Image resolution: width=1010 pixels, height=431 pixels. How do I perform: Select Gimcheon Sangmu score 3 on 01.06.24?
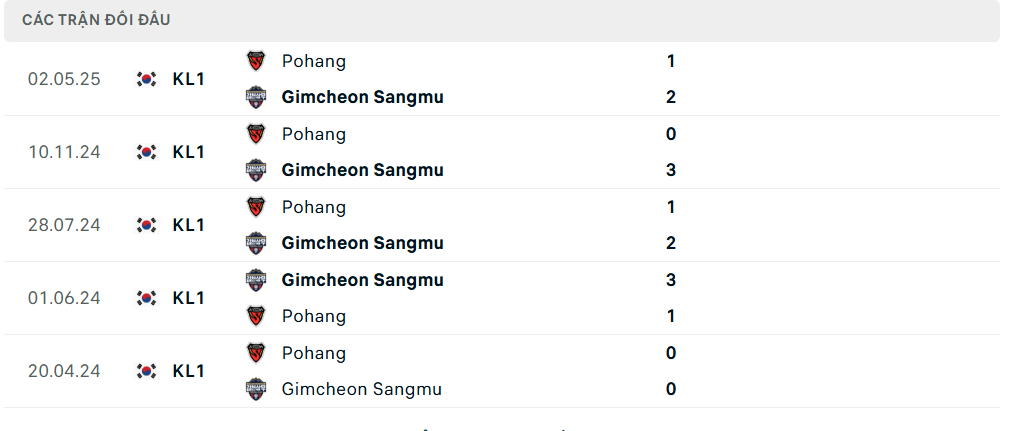click(x=671, y=280)
